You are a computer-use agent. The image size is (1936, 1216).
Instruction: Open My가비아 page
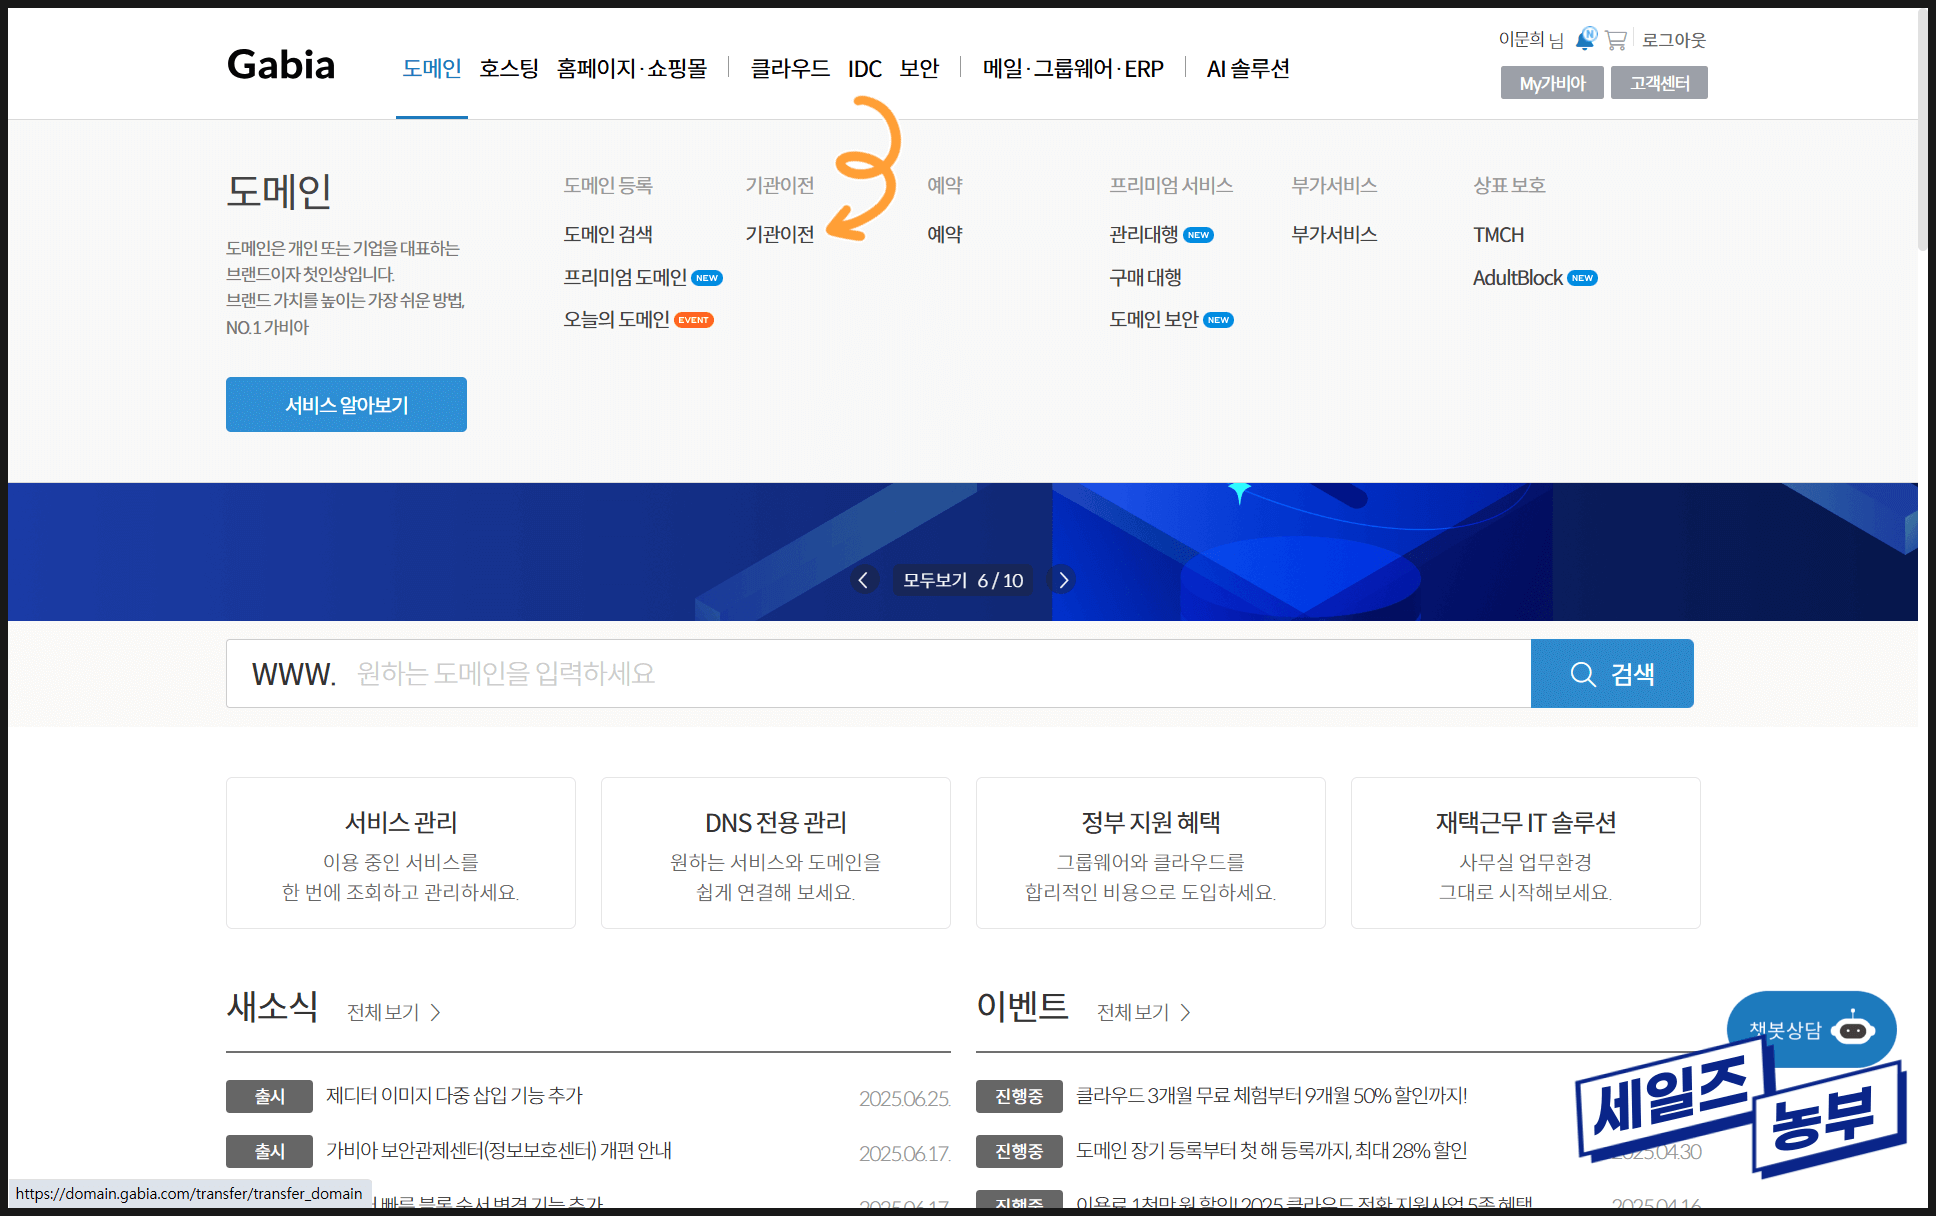pyautogui.click(x=1551, y=83)
